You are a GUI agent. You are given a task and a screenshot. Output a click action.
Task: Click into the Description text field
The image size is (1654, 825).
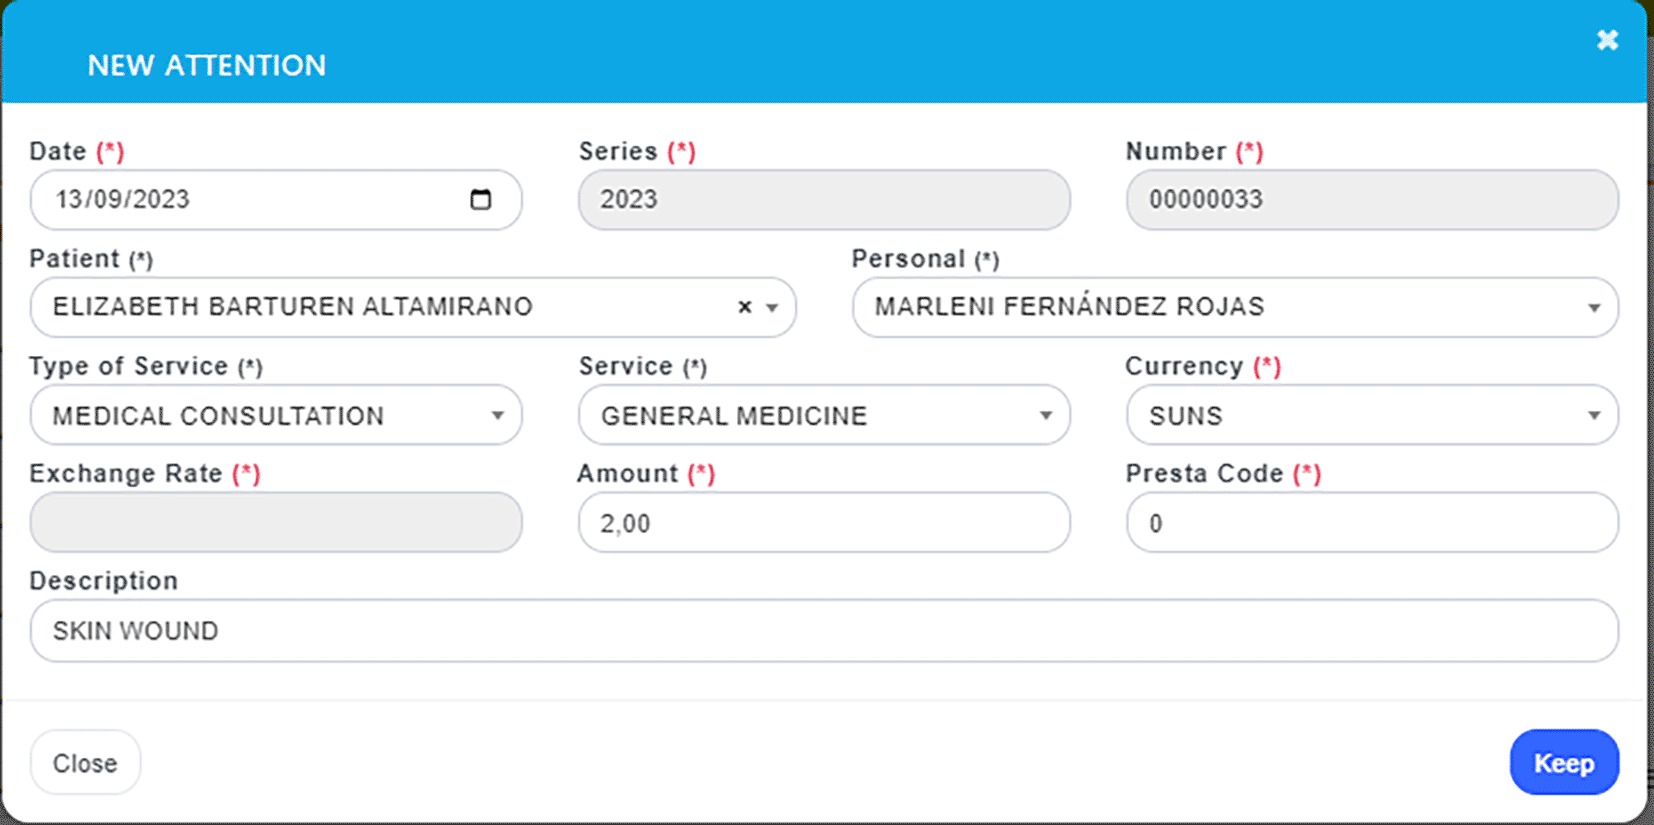[824, 630]
